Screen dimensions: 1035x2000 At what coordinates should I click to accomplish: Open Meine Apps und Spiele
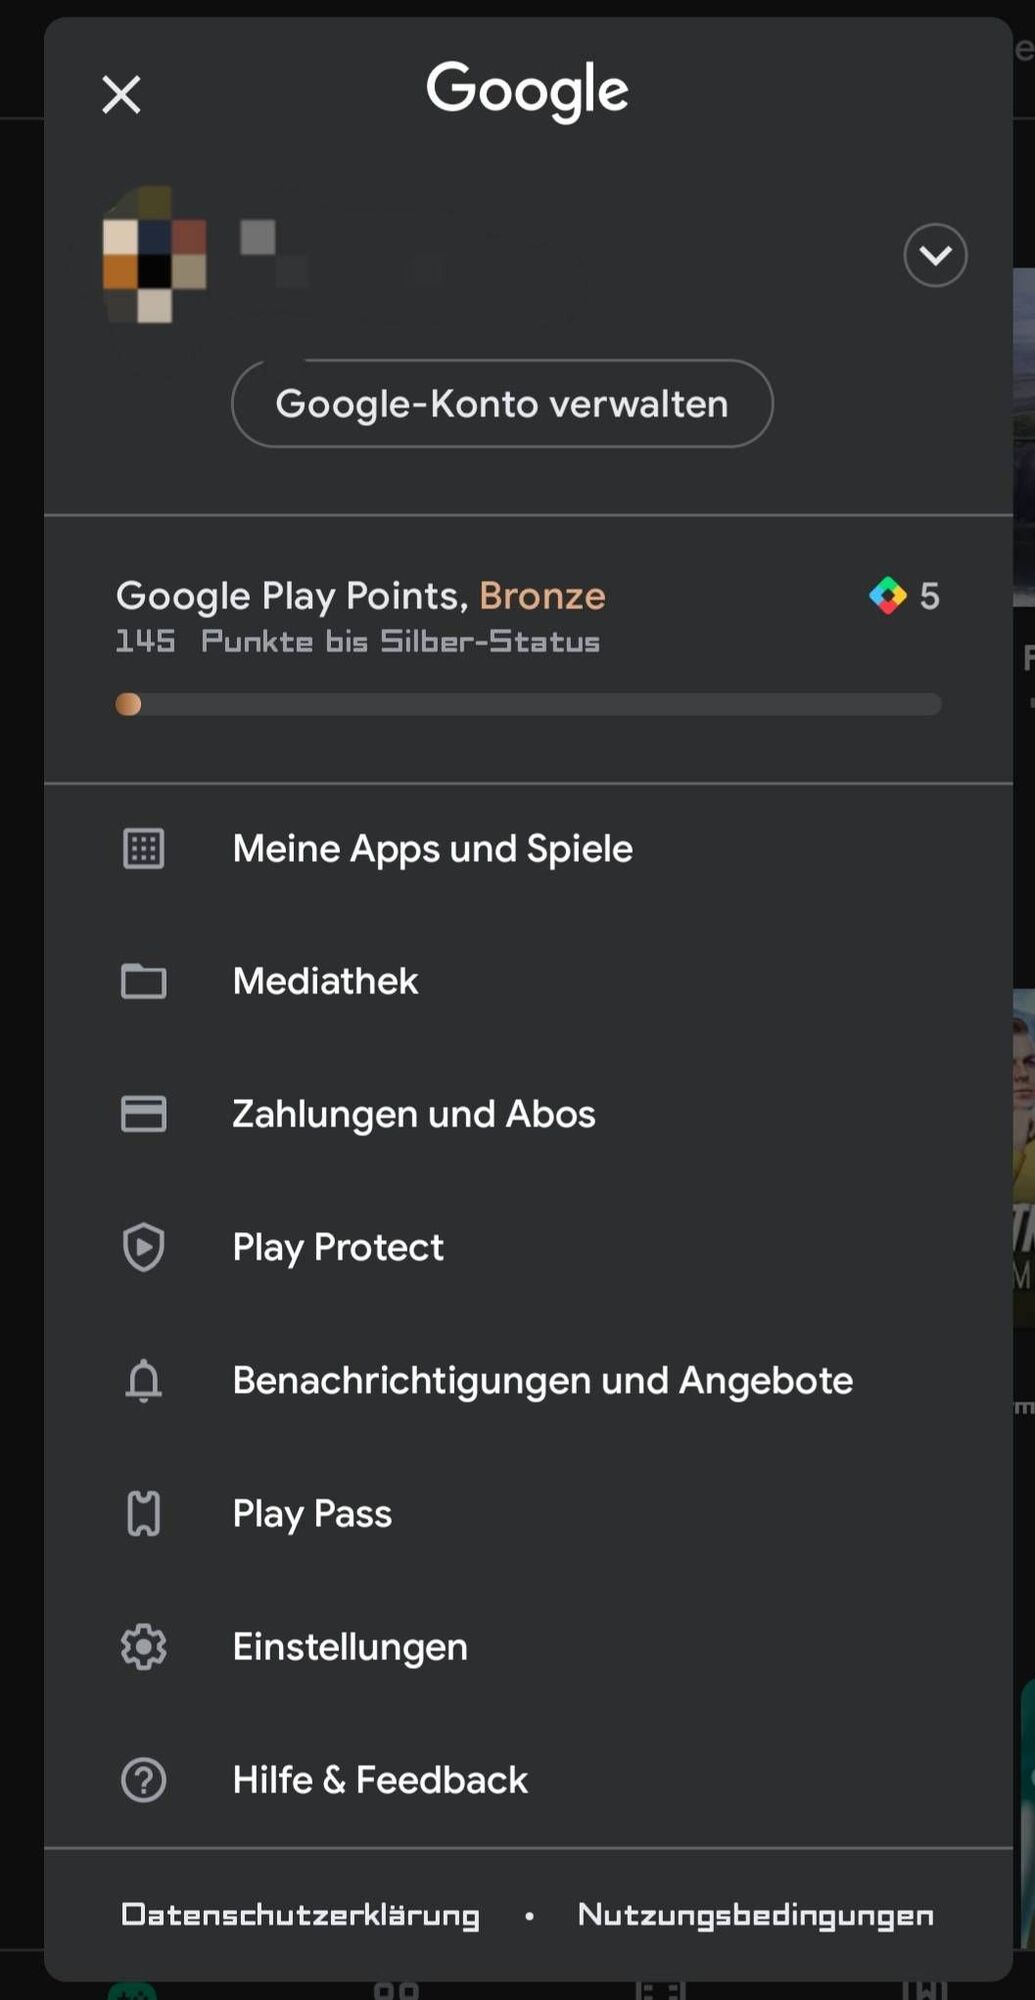pos(432,849)
